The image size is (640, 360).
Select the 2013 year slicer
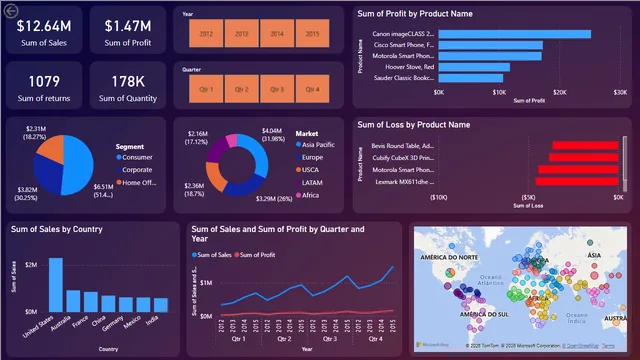tap(242, 33)
